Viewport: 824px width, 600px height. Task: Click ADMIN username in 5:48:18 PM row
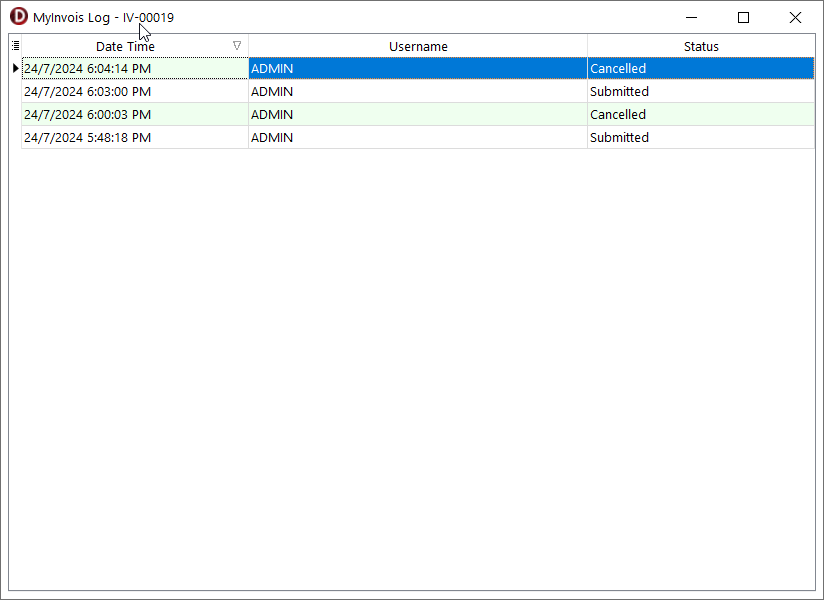point(272,138)
